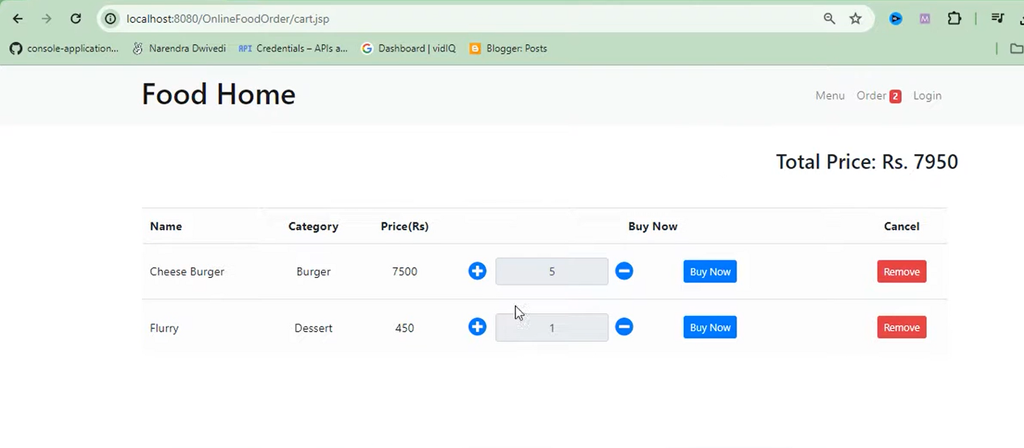Image resolution: width=1024 pixels, height=448 pixels.
Task: Click the Cheese Burger item name
Action: coord(187,272)
